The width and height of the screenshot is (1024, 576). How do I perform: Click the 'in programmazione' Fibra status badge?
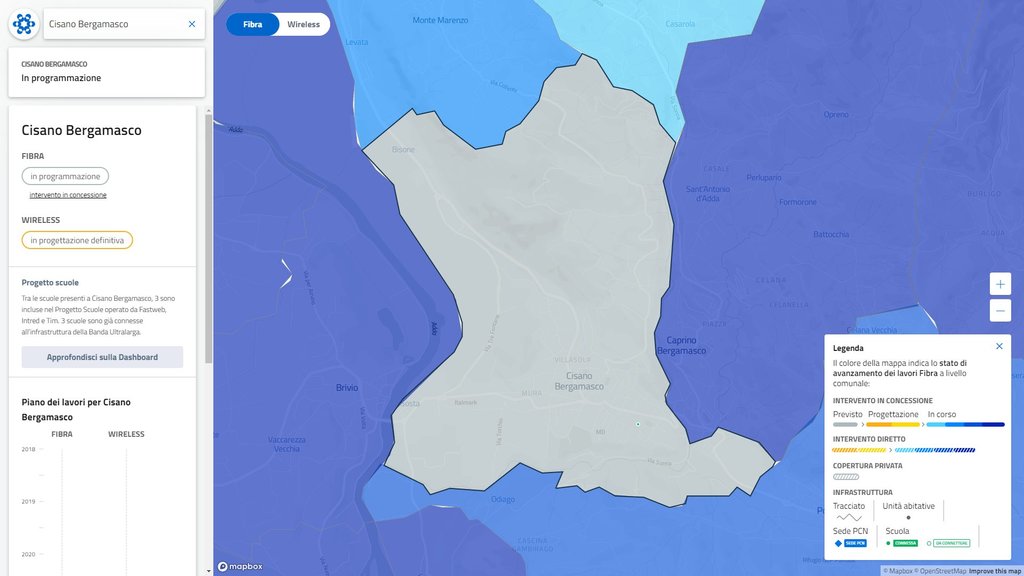(x=65, y=176)
